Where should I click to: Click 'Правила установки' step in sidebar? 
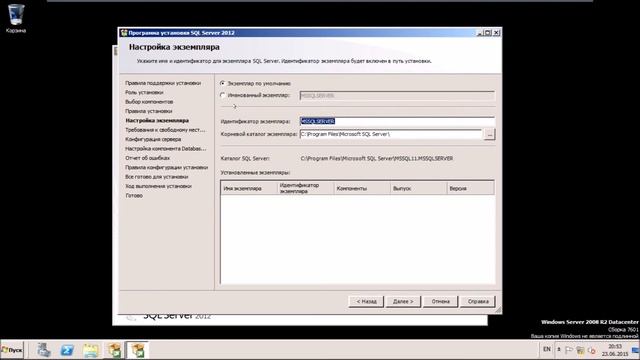pyautogui.click(x=149, y=111)
